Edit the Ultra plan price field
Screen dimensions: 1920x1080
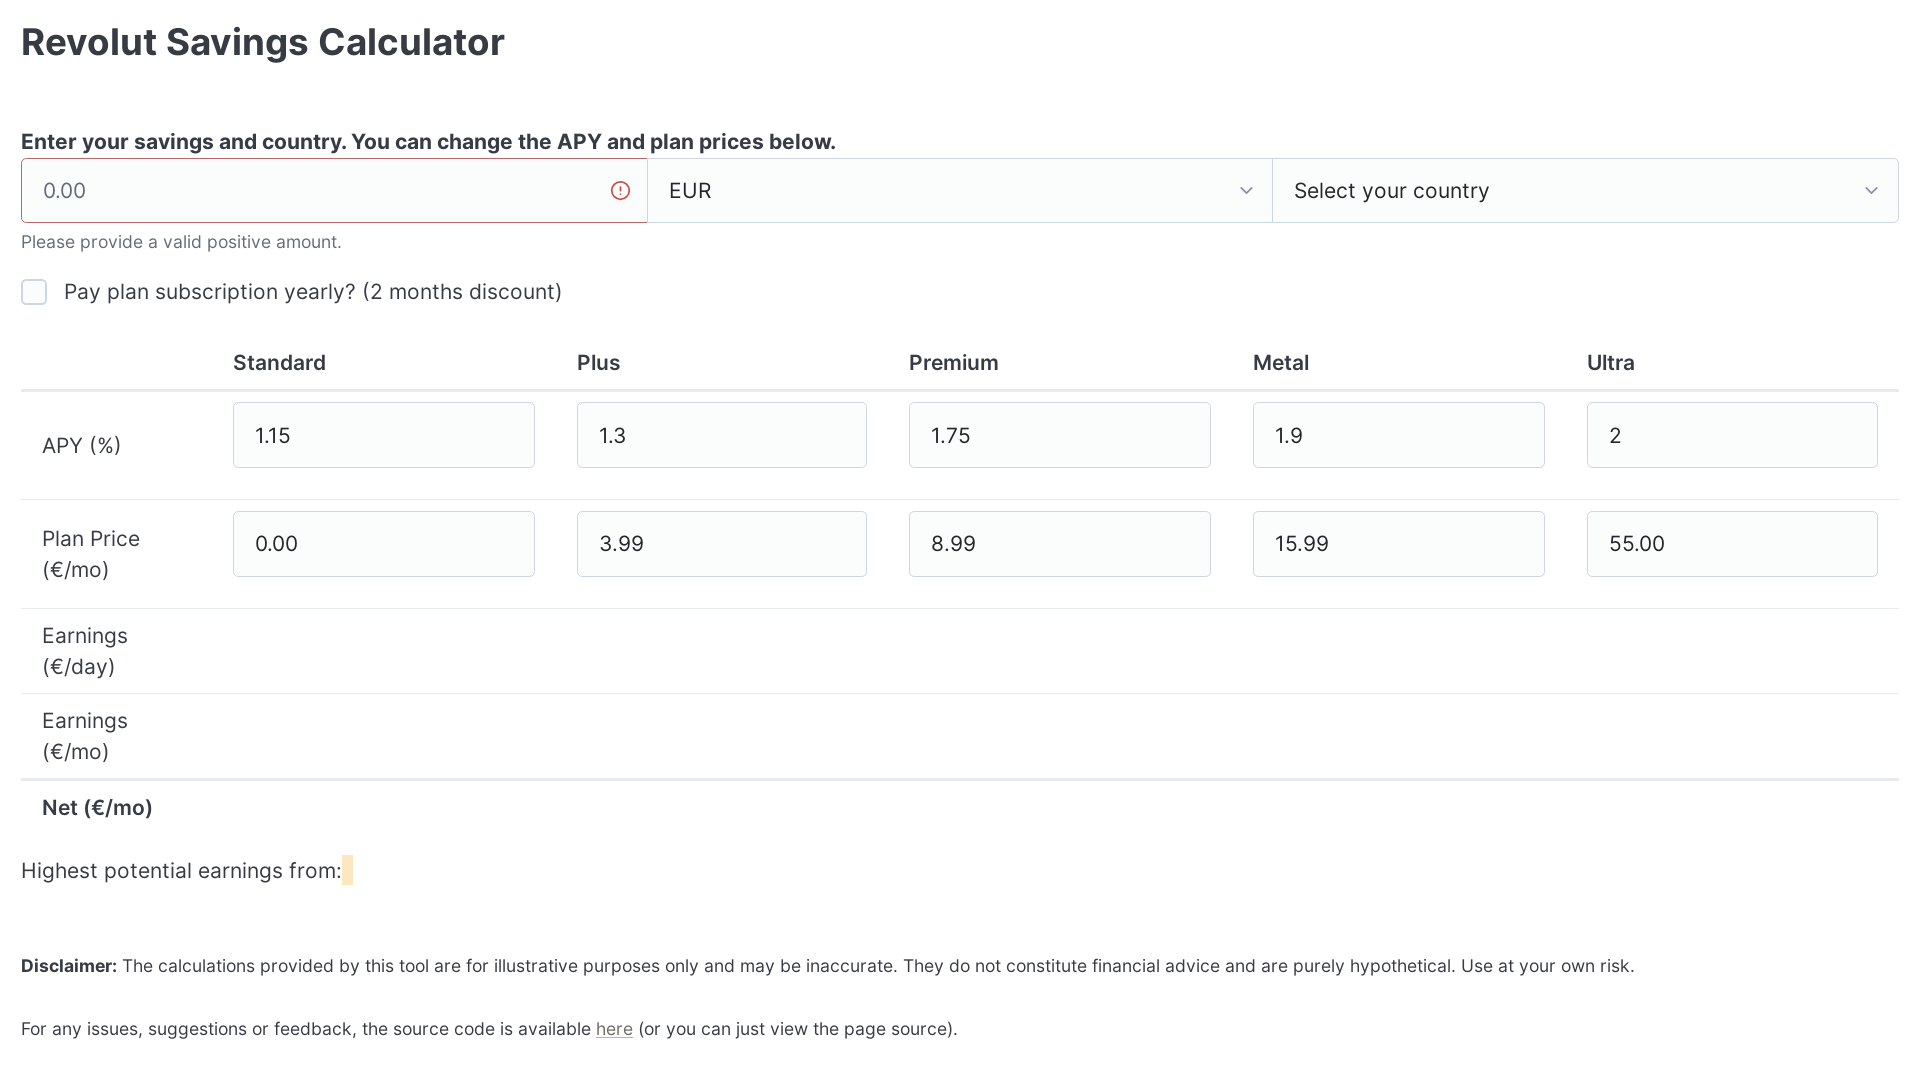[1732, 544]
